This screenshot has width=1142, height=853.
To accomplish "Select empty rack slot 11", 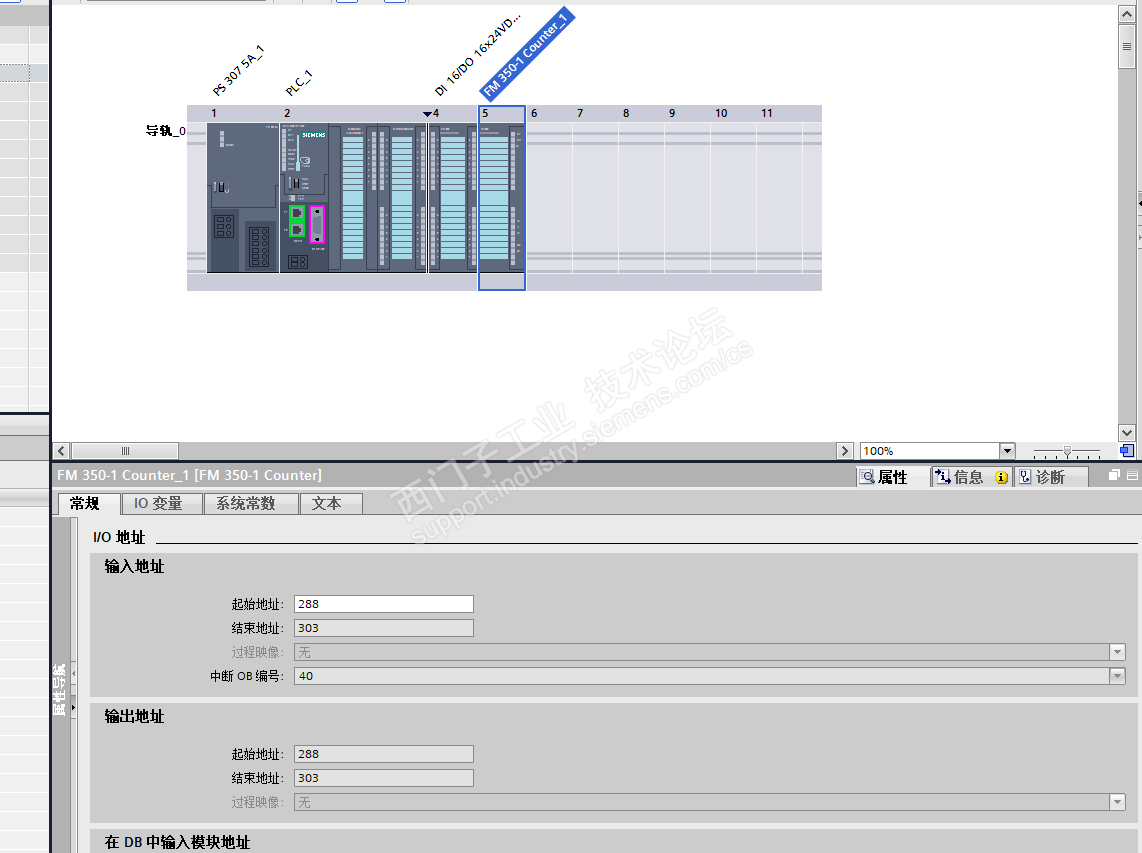I will click(779, 198).
